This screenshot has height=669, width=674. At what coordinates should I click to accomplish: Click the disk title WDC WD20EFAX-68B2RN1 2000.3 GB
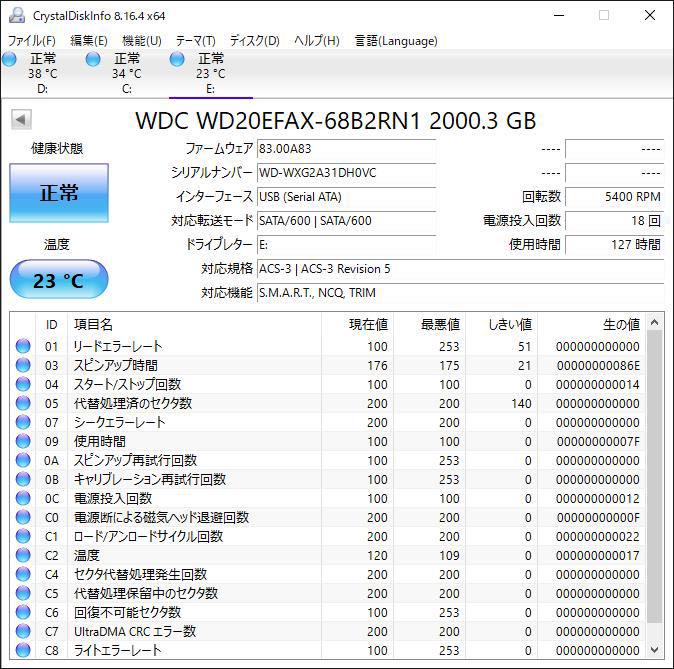pos(336,120)
